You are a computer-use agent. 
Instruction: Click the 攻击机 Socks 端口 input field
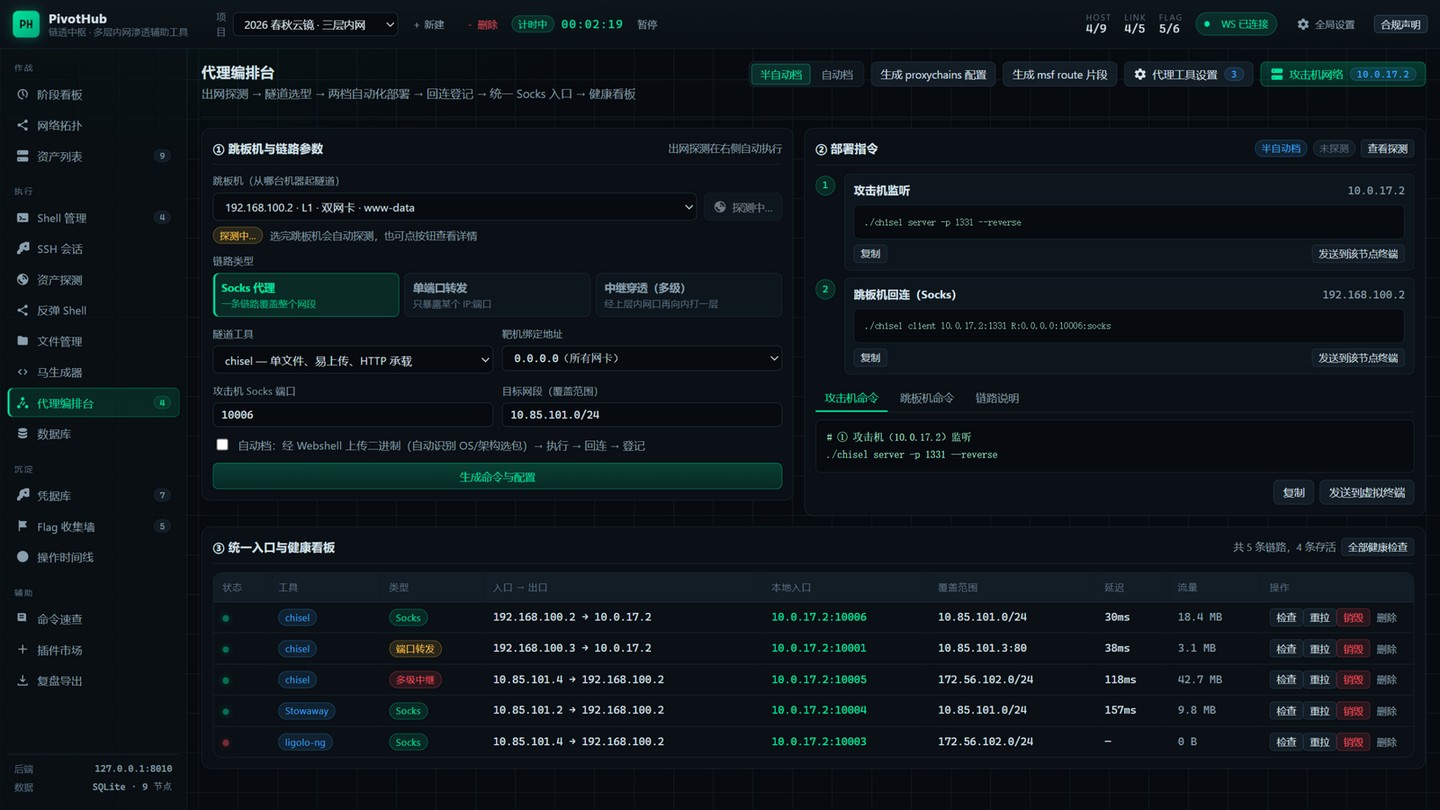click(x=353, y=414)
